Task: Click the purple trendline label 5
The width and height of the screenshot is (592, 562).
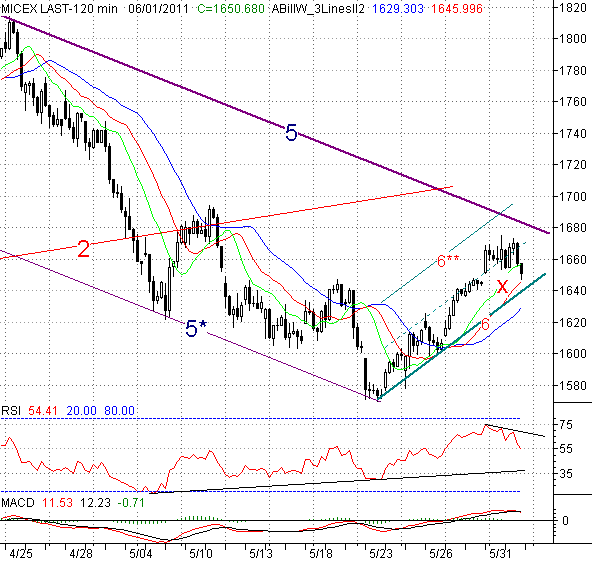Action: click(x=291, y=133)
